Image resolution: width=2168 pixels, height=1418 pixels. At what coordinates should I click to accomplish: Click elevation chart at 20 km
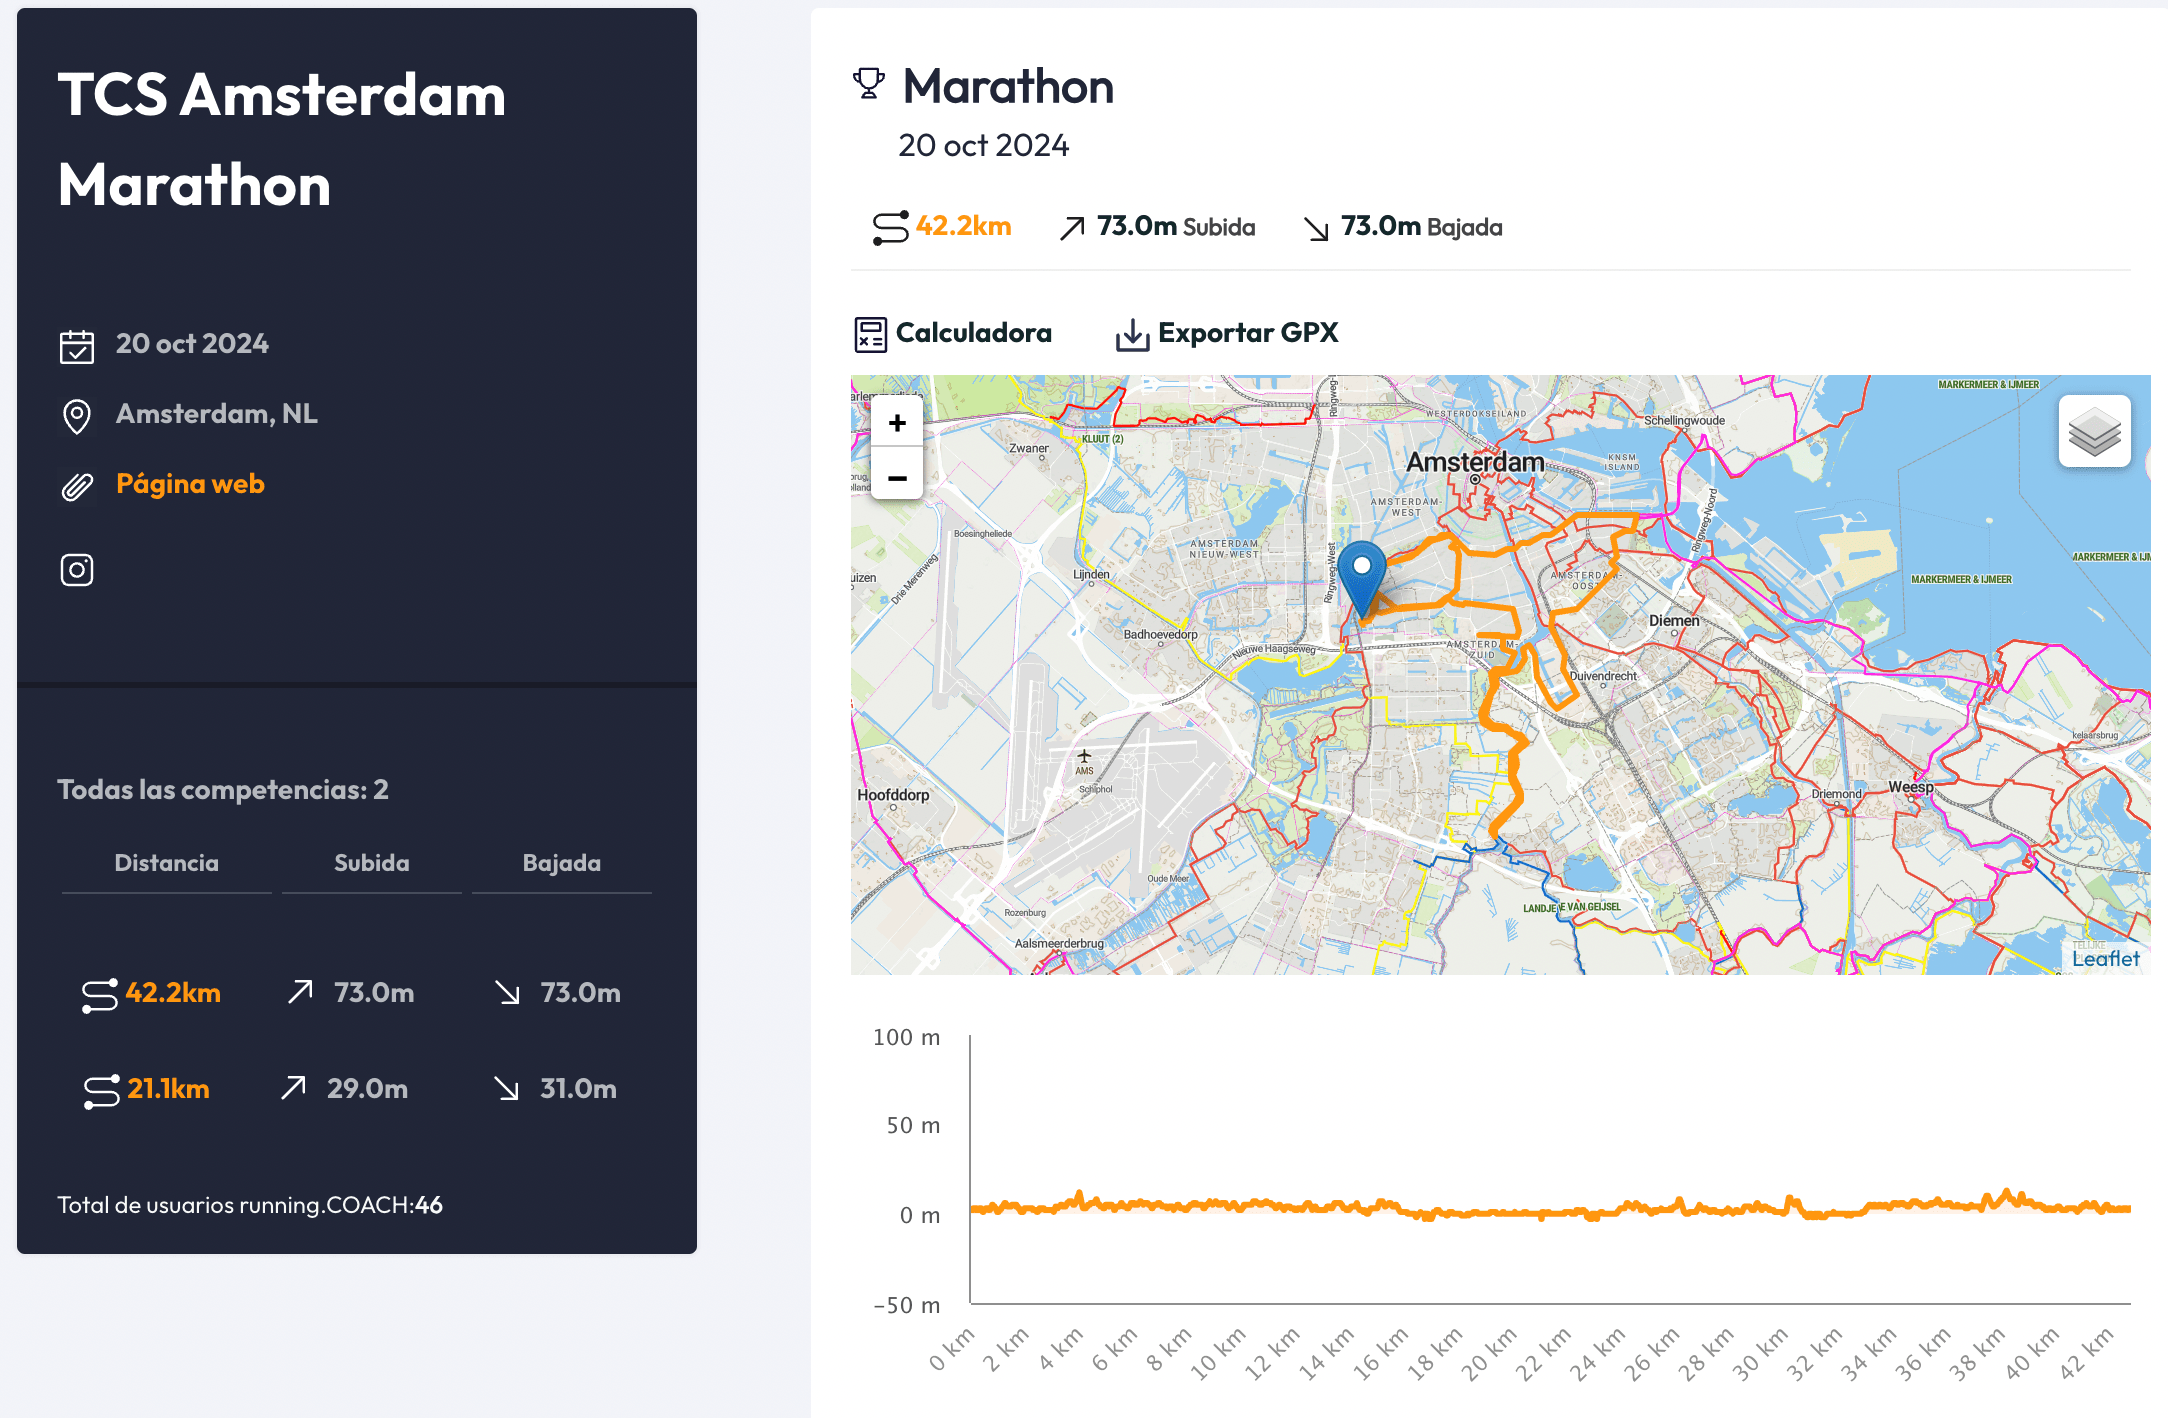tap(1512, 1211)
